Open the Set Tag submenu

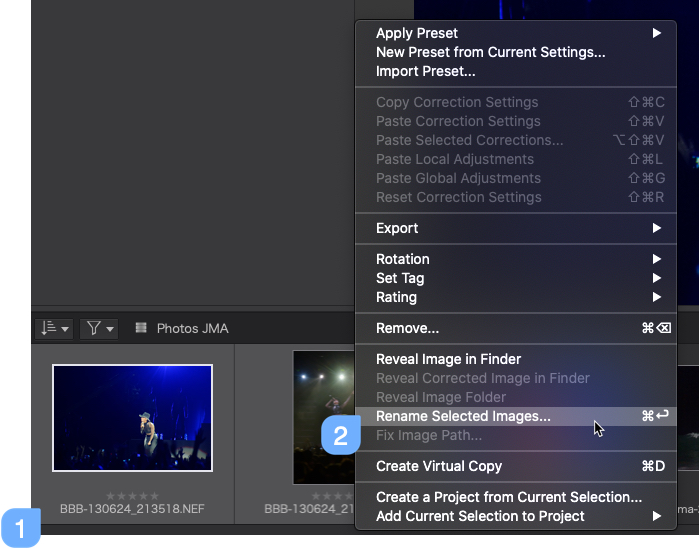tap(516, 278)
